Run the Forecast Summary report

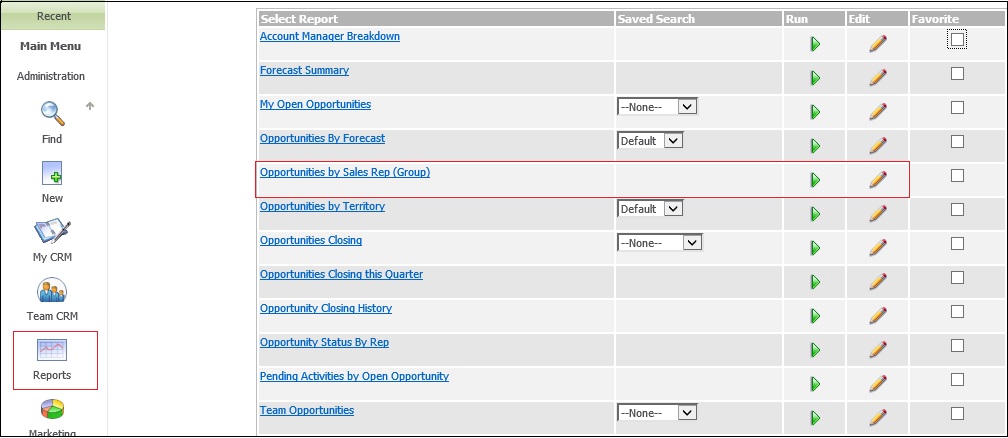[x=815, y=78]
